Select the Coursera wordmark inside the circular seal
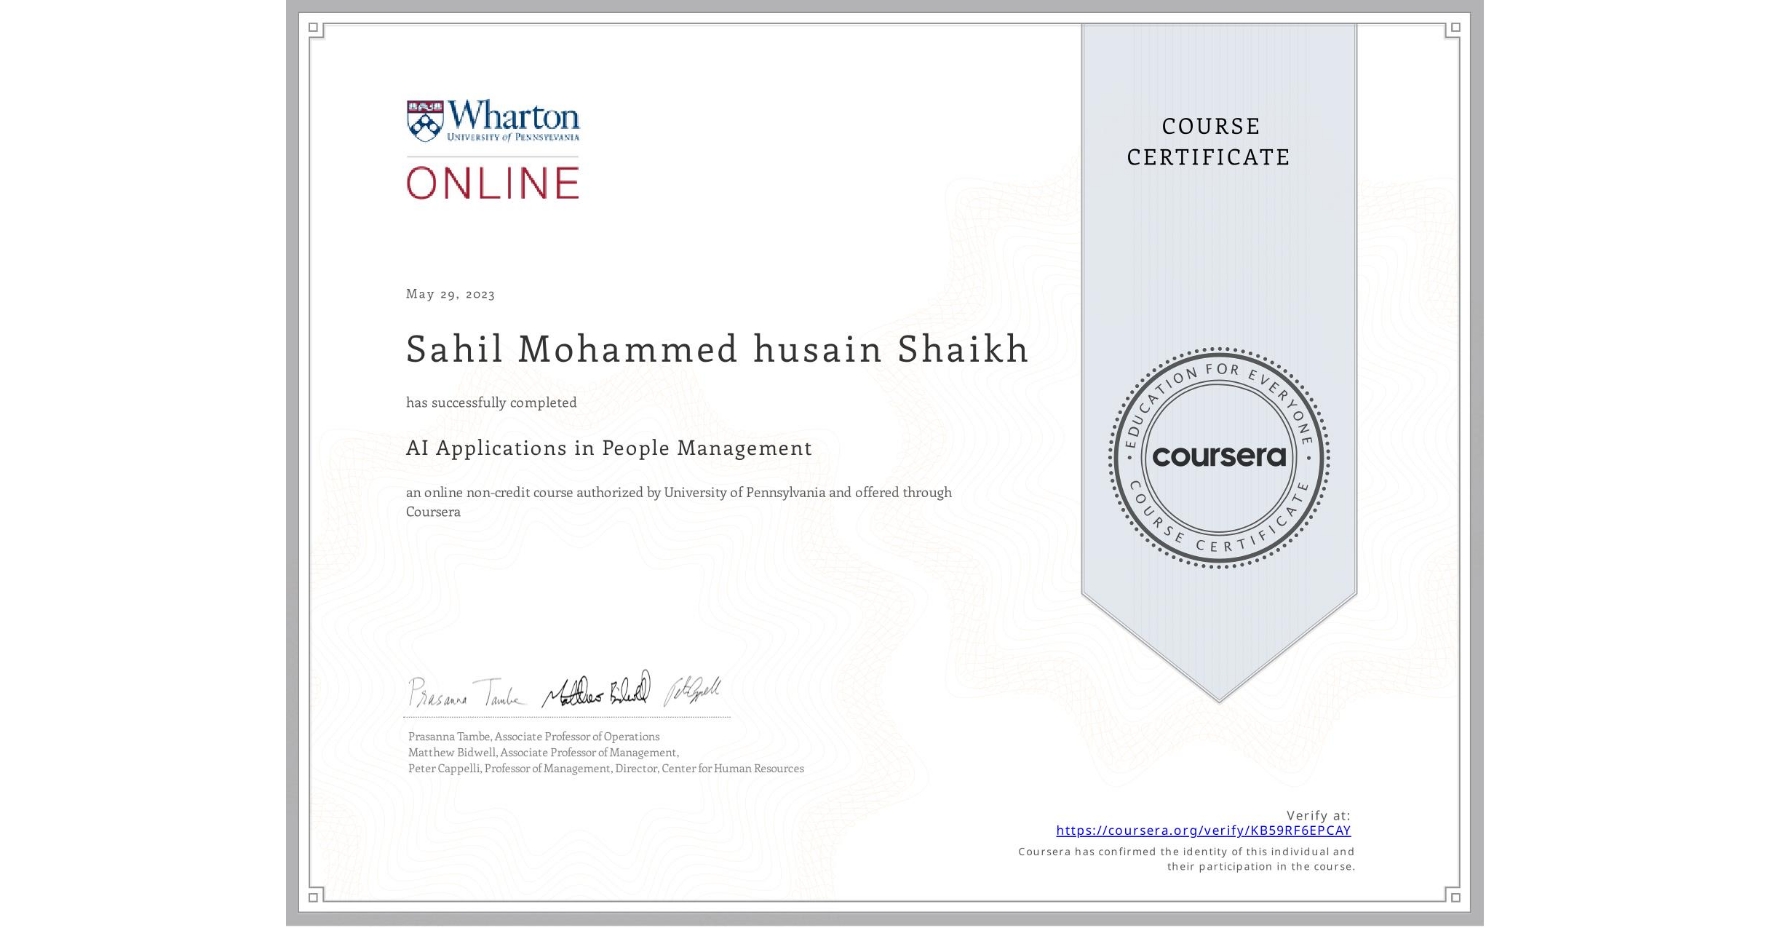The height and width of the screenshot is (928, 1772). coord(1218,455)
